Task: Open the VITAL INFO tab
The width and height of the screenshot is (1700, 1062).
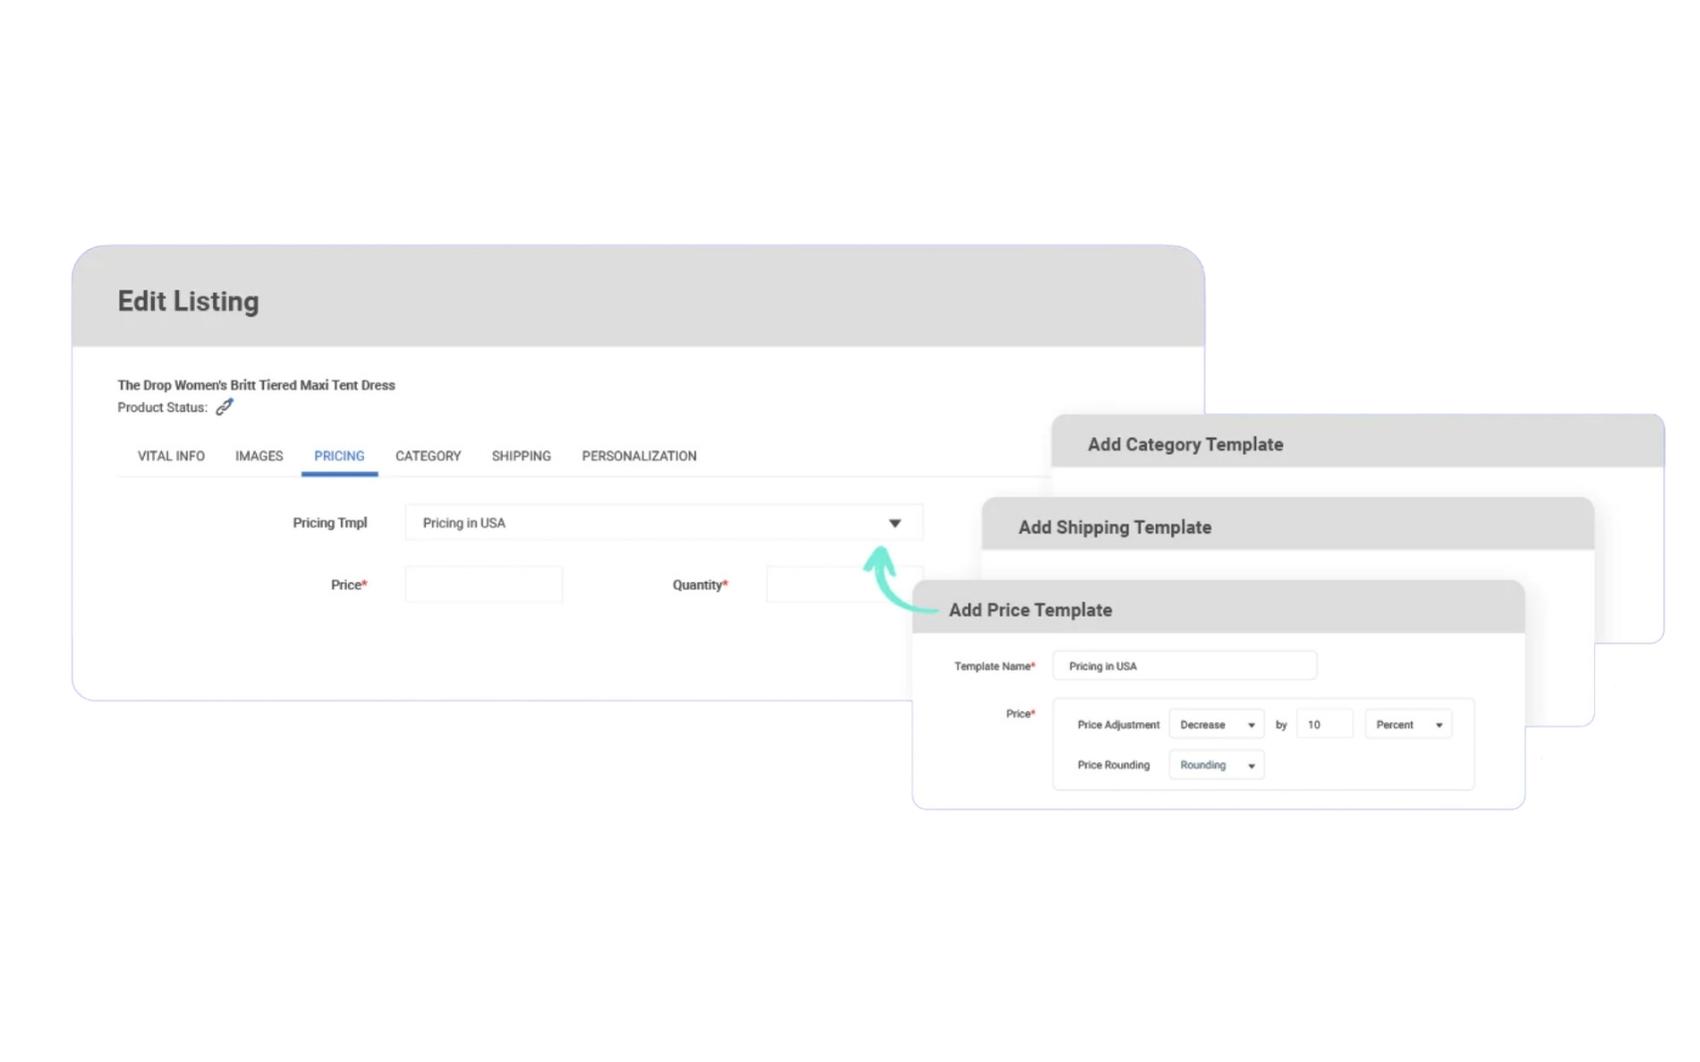Action: [x=171, y=456]
